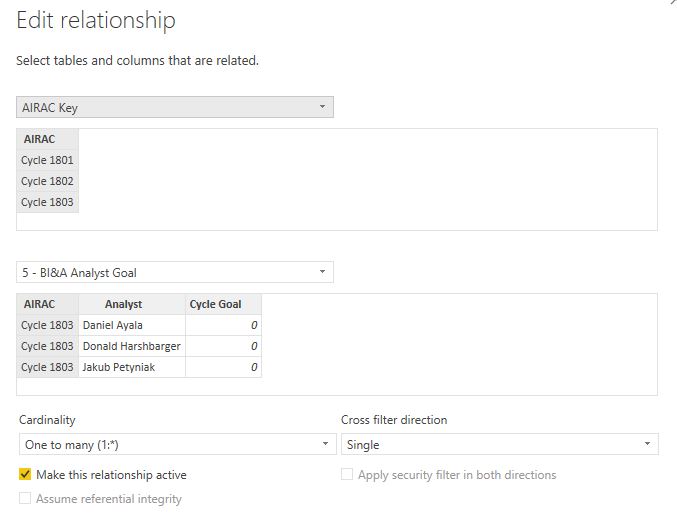Toggle Apply security filter in both directions
This screenshot has width=677, height=520.
(x=347, y=474)
